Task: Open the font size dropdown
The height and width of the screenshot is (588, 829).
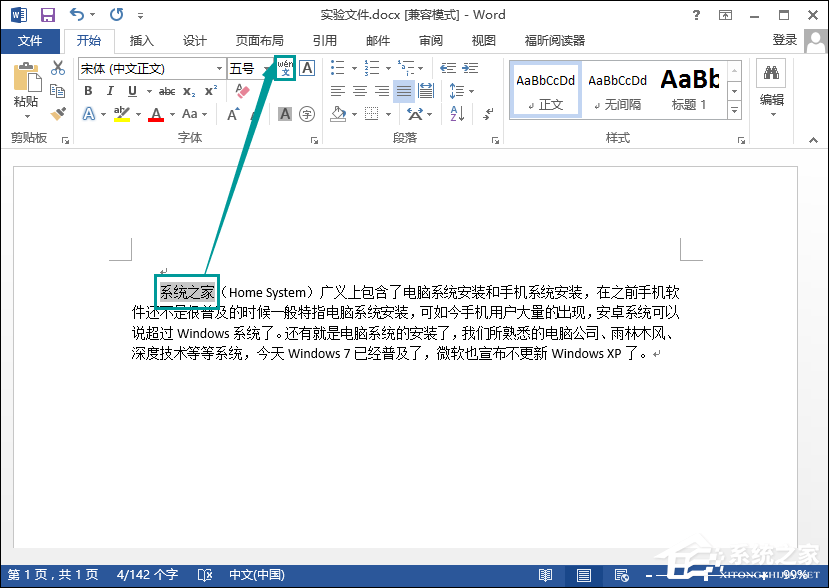Action: tap(268, 68)
